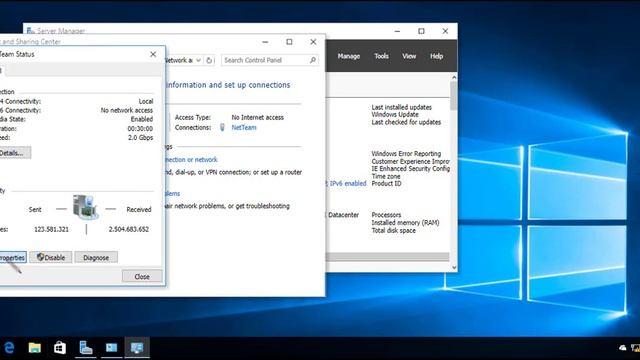Select the 2.0 Gbps speed value

point(140,138)
